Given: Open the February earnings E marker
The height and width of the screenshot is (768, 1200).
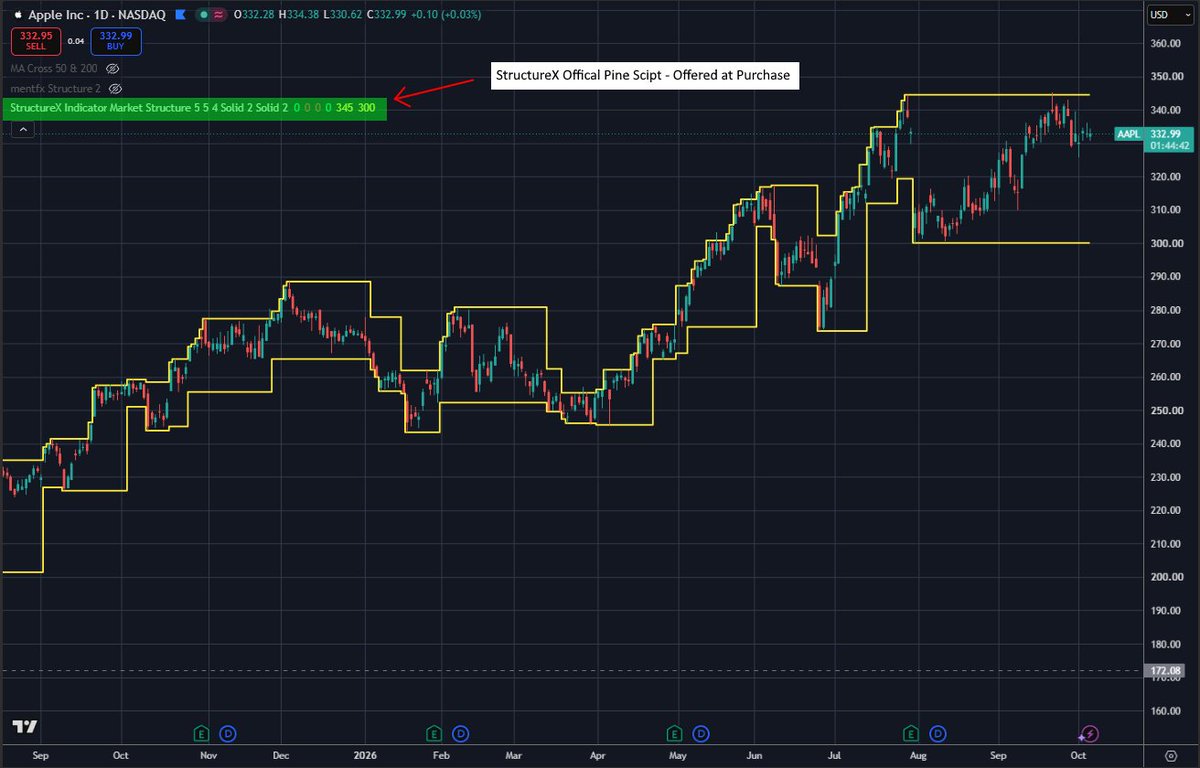Looking at the screenshot, I should [x=434, y=733].
